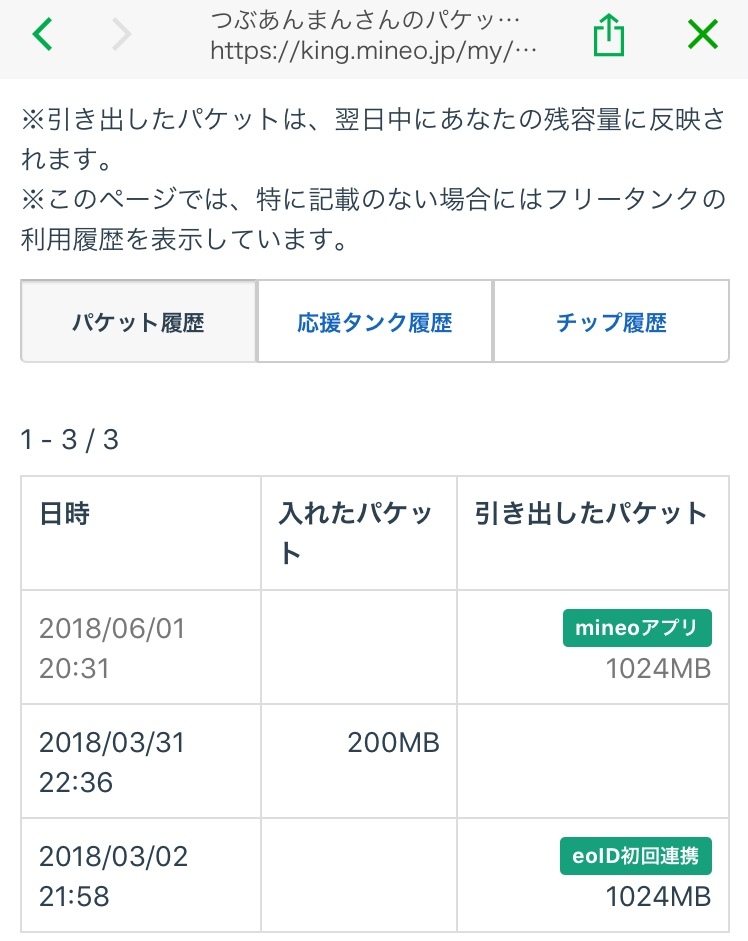Screen dimensions: 748x941
Task: Click the 1 - 3 / 3 result count
Action: 69,440
